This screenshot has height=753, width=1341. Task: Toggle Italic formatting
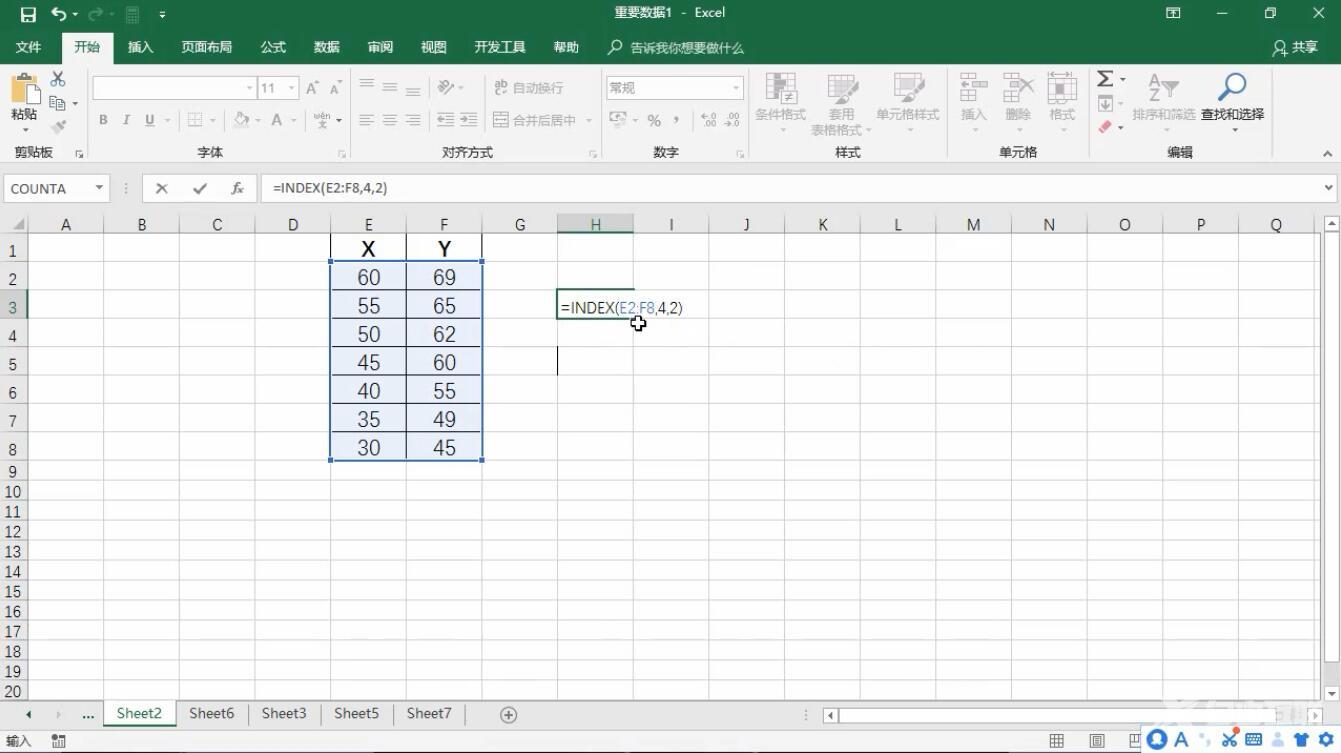coord(126,120)
